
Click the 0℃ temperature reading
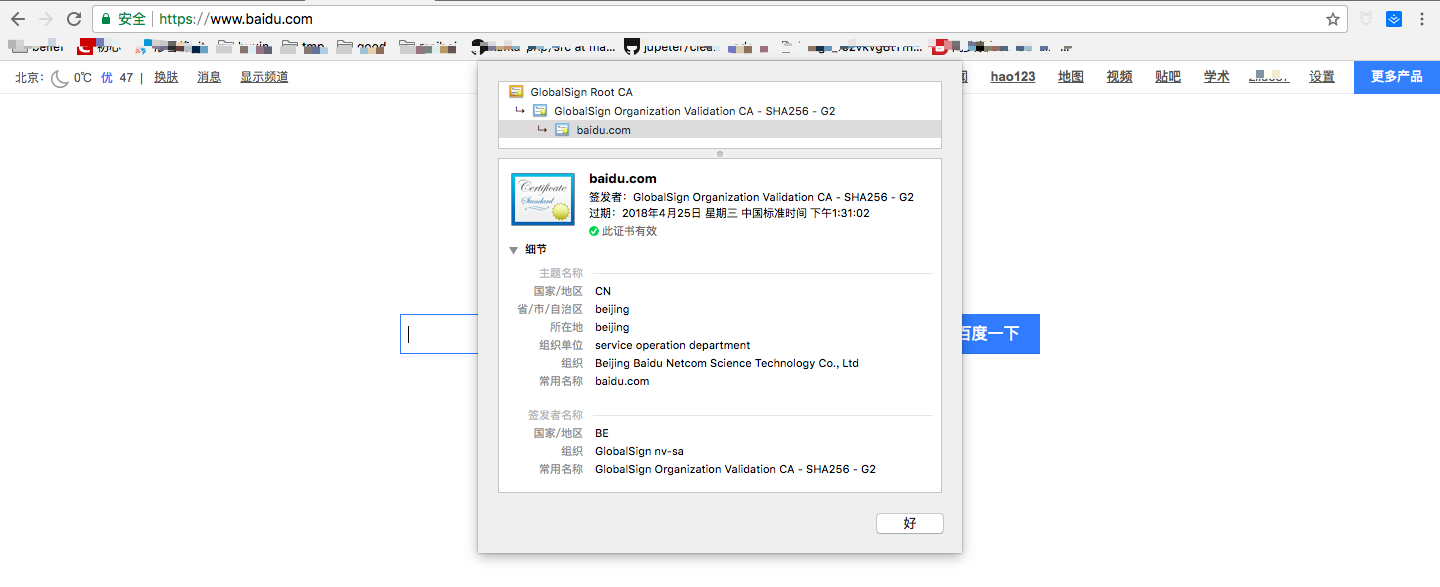point(83,77)
